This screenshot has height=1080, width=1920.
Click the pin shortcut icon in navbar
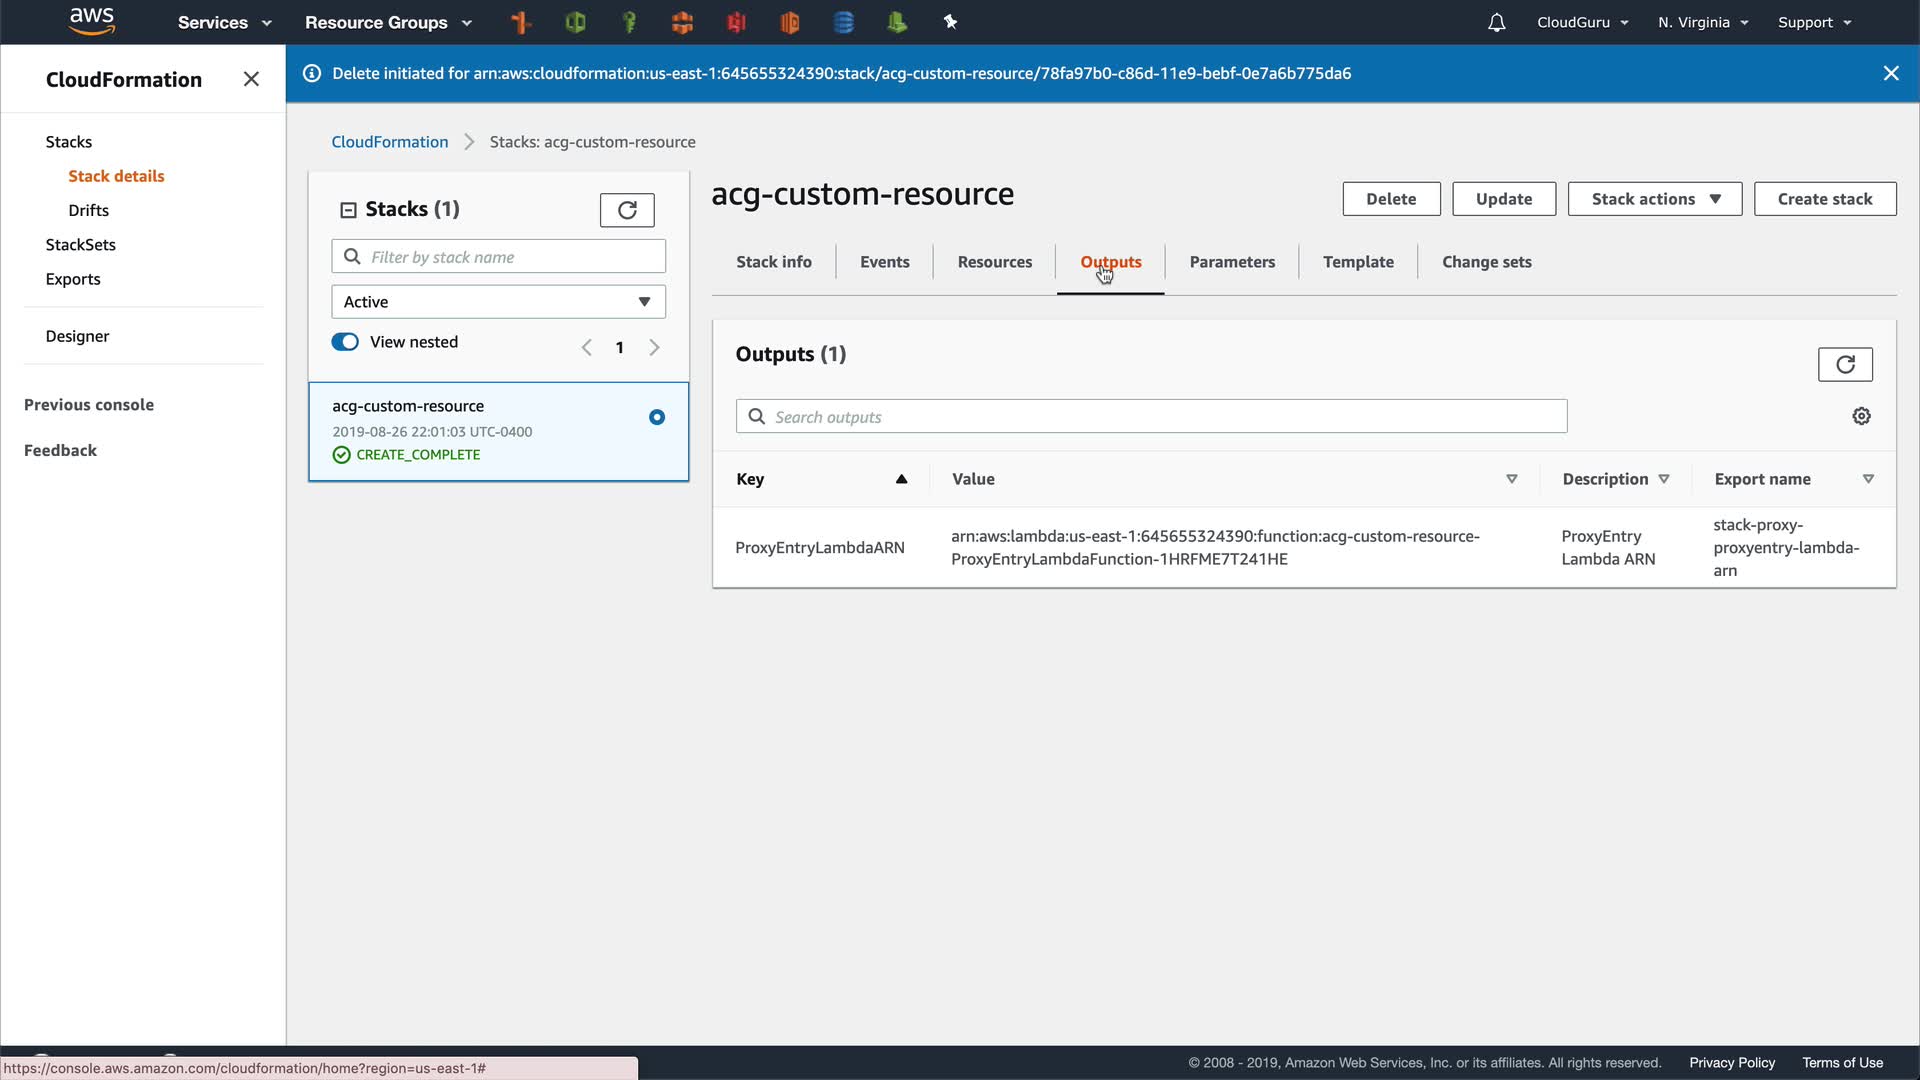(950, 22)
